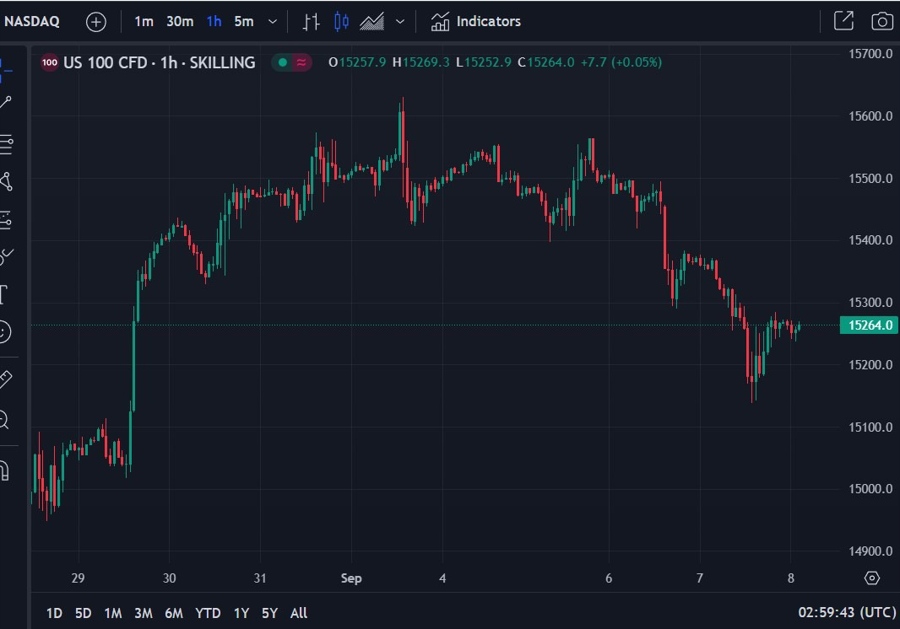The image size is (900, 629).
Task: Click the close value C15264.0
Action: click(546, 62)
